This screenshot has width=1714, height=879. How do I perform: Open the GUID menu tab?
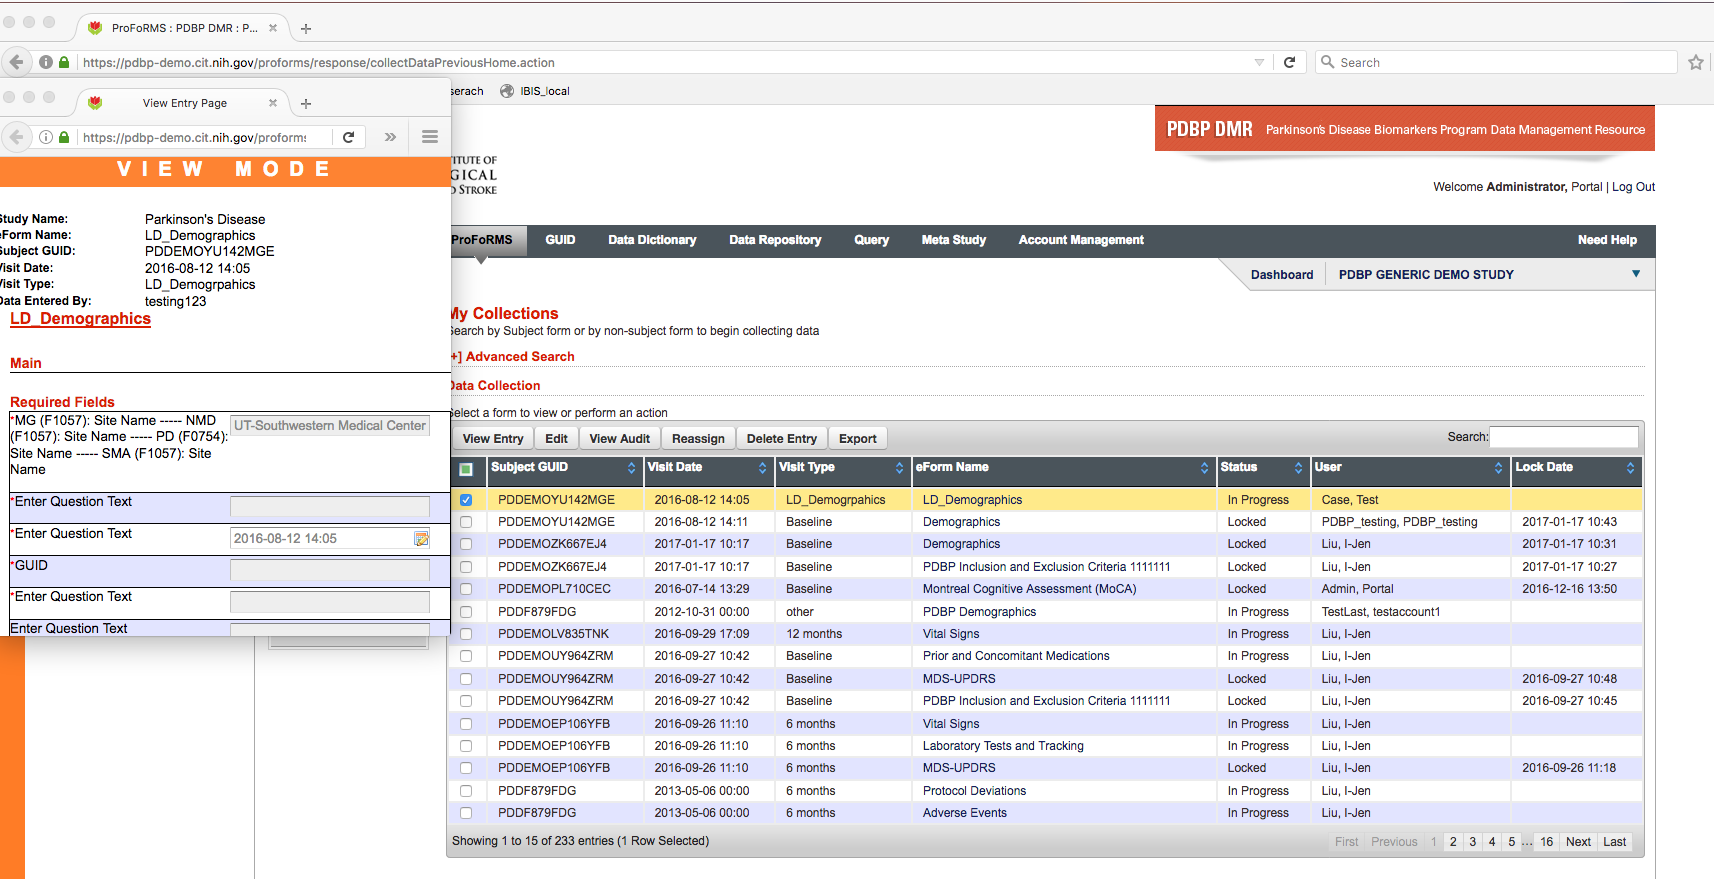560,240
